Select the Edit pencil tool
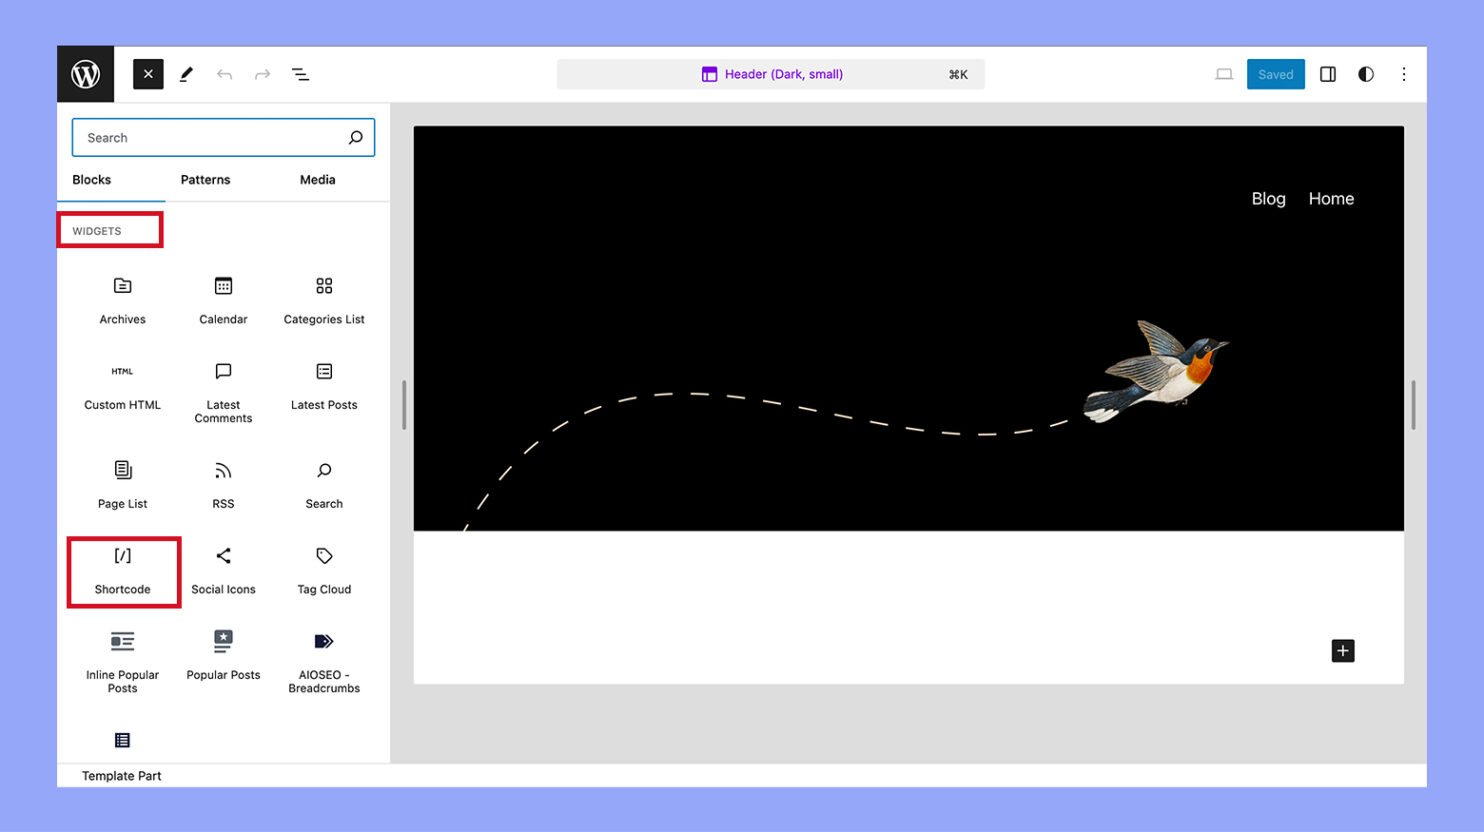The width and height of the screenshot is (1484, 832). pyautogui.click(x=186, y=74)
